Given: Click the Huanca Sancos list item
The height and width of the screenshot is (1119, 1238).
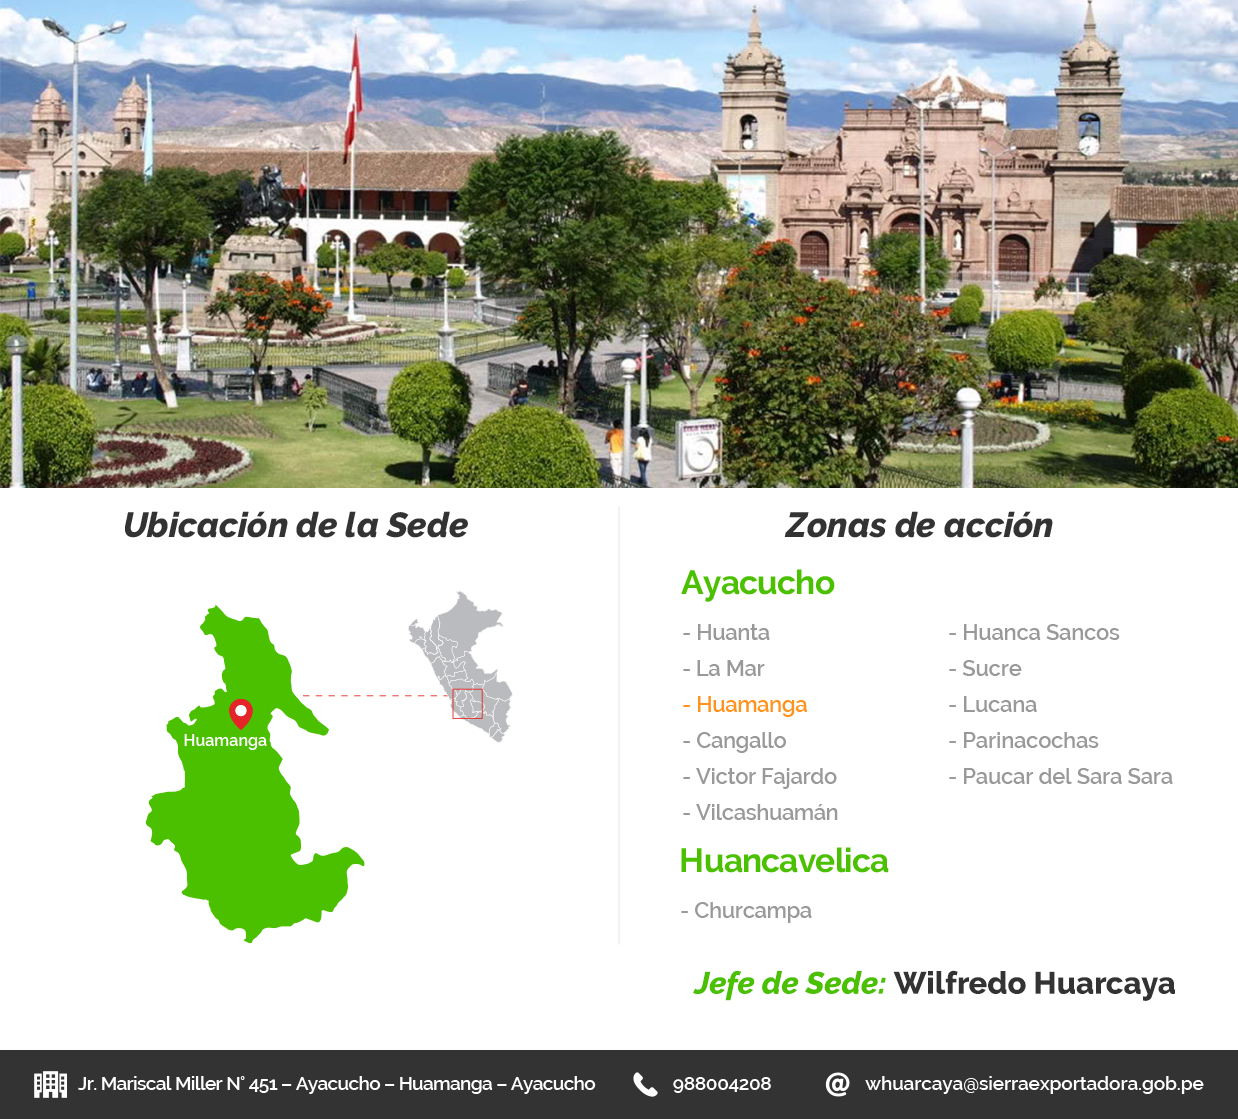Looking at the screenshot, I should click(1034, 633).
